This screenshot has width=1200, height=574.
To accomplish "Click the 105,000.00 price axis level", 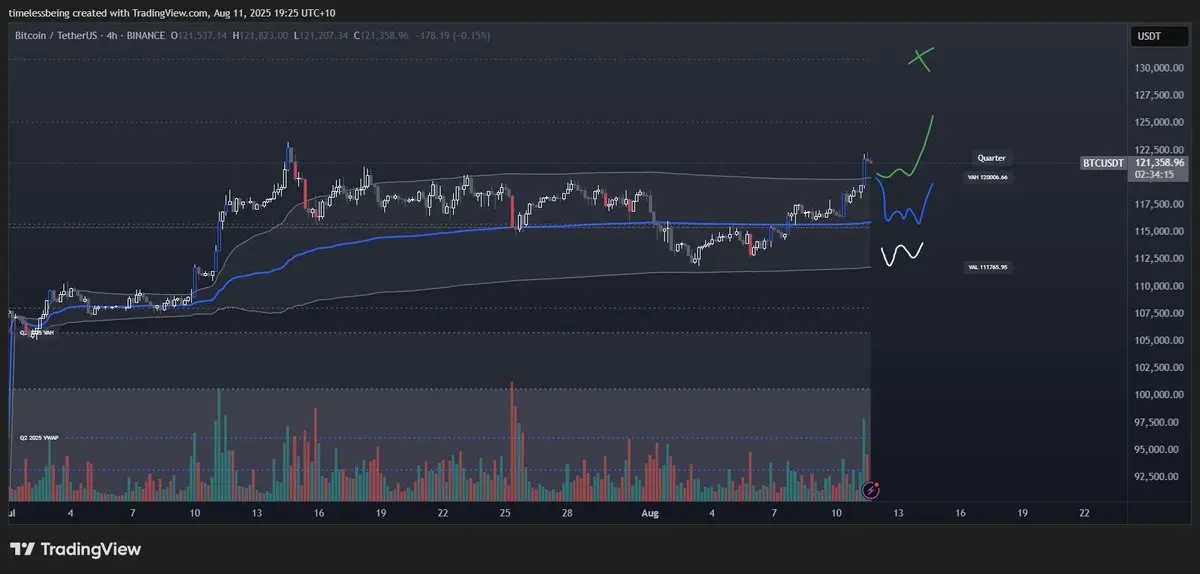I will pyautogui.click(x=1159, y=340).
